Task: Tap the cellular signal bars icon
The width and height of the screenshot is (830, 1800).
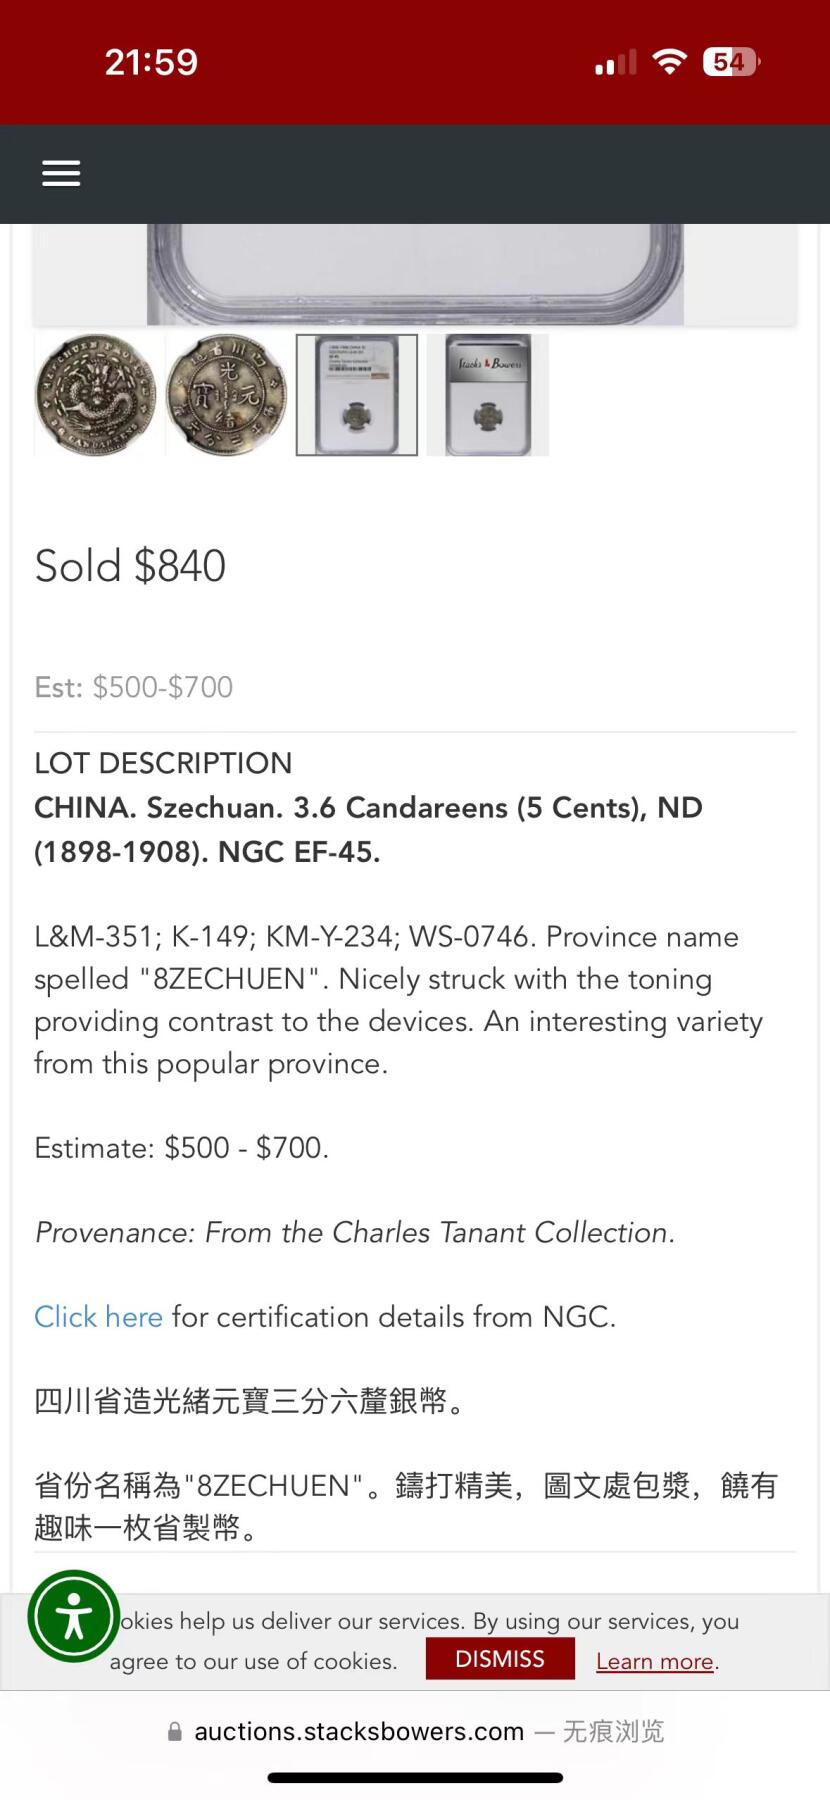Action: coord(615,63)
